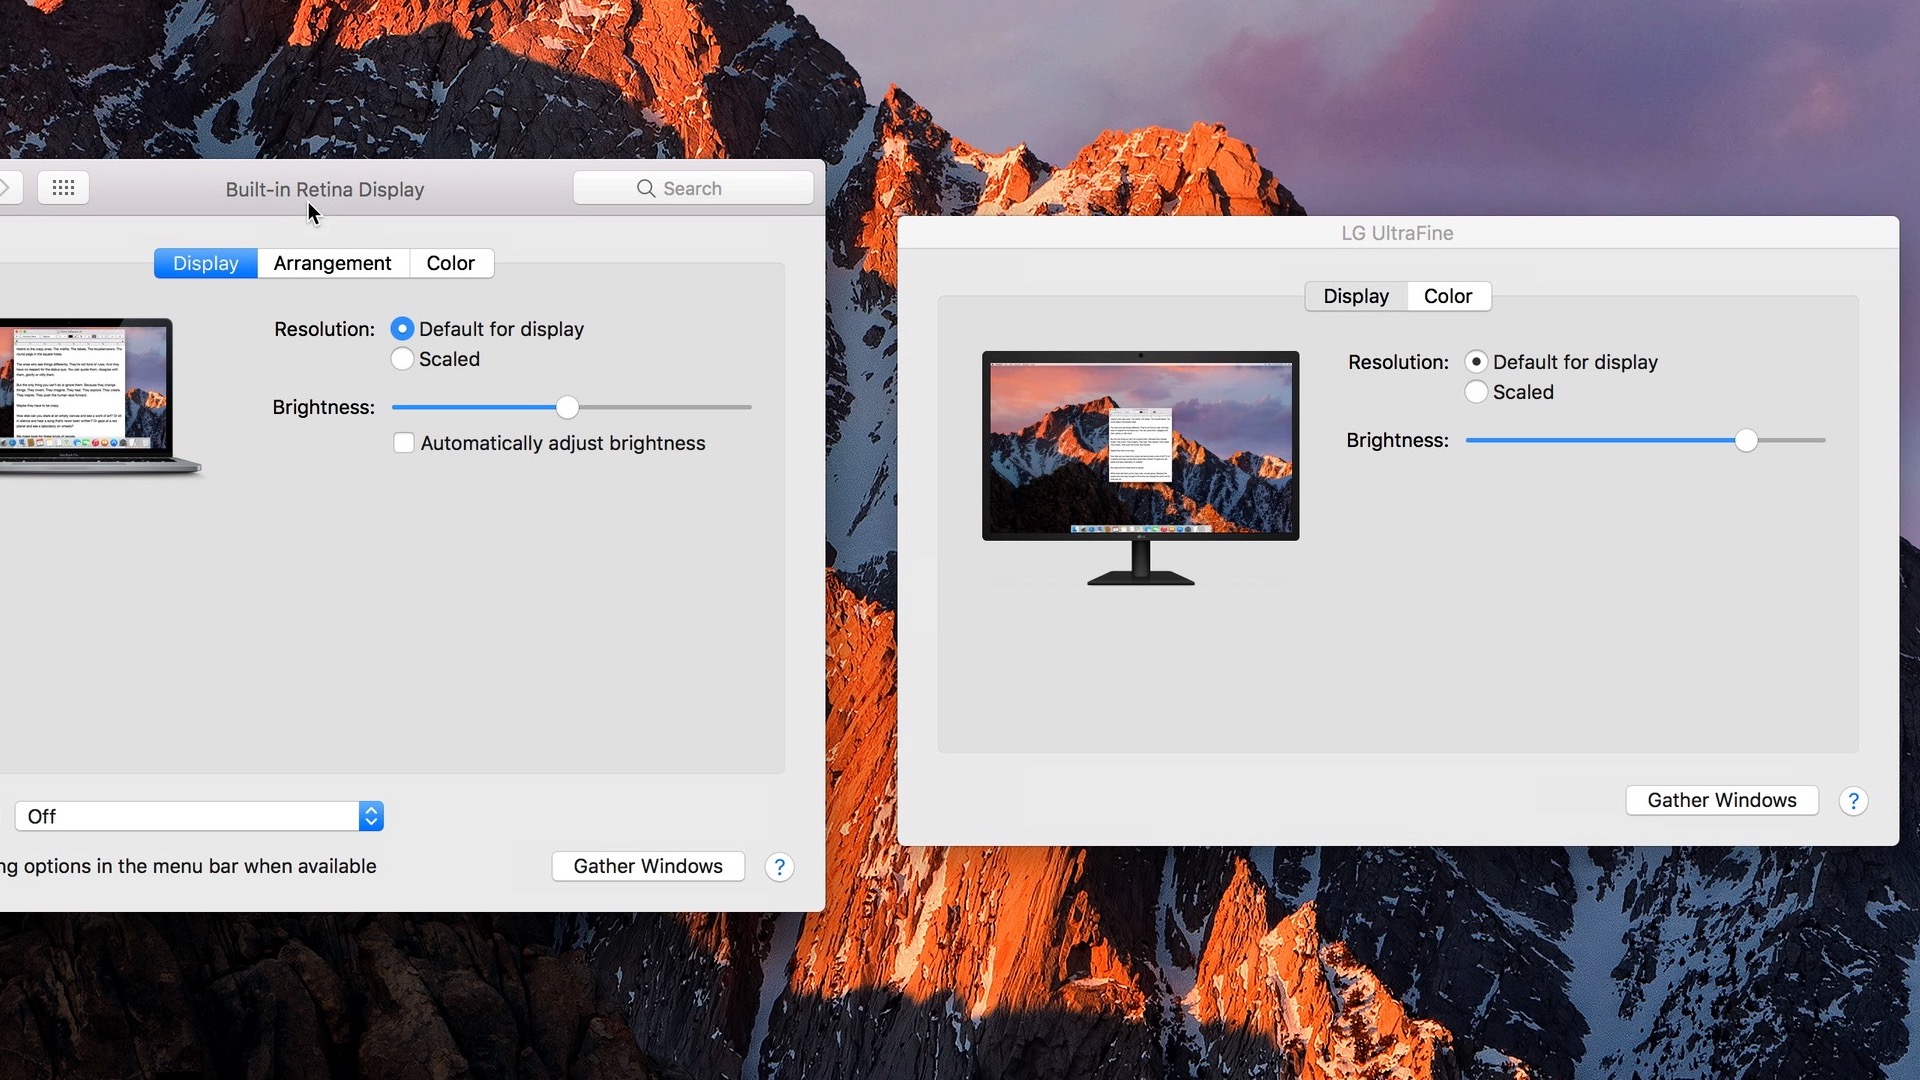Click the Color tab on LG UltraFine panel
Screen dimensions: 1920x1080
[1447, 295]
